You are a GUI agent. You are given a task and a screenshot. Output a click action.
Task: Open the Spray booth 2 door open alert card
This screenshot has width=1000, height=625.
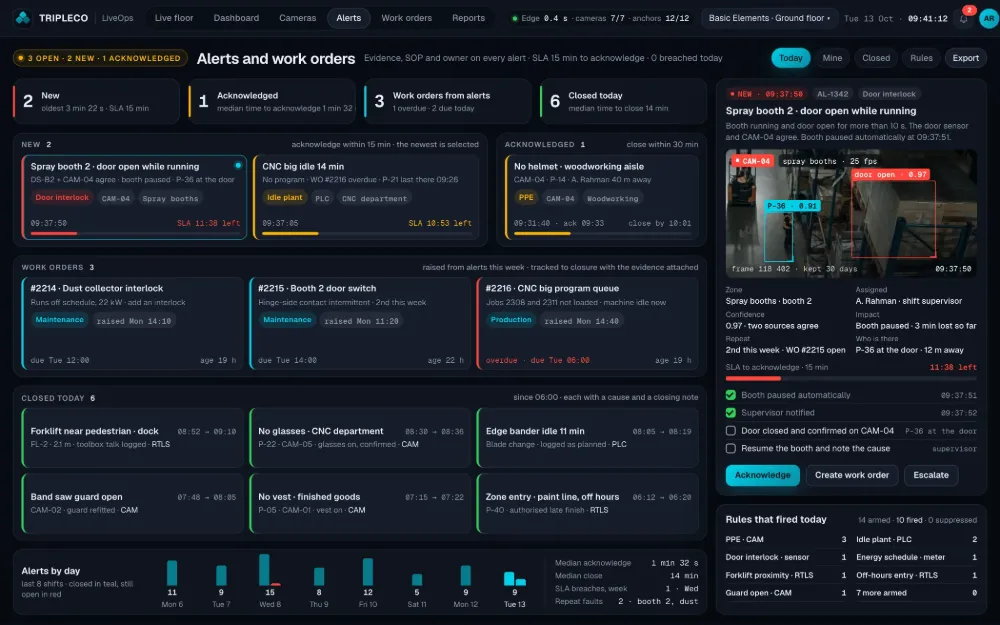pos(135,197)
